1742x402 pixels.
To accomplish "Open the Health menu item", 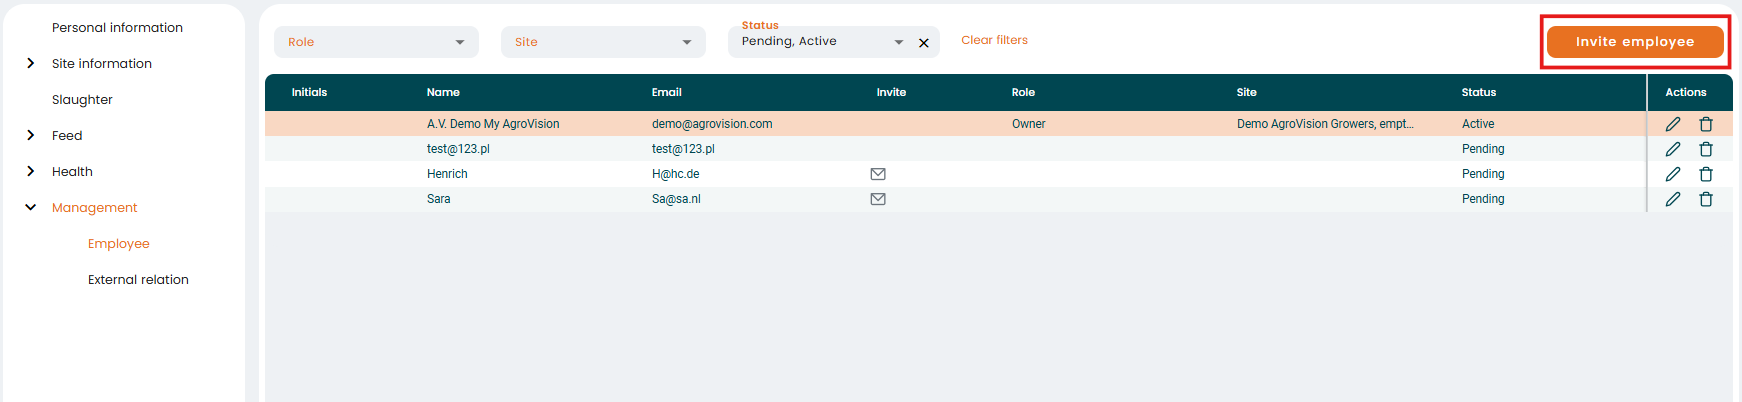I will click(x=72, y=172).
